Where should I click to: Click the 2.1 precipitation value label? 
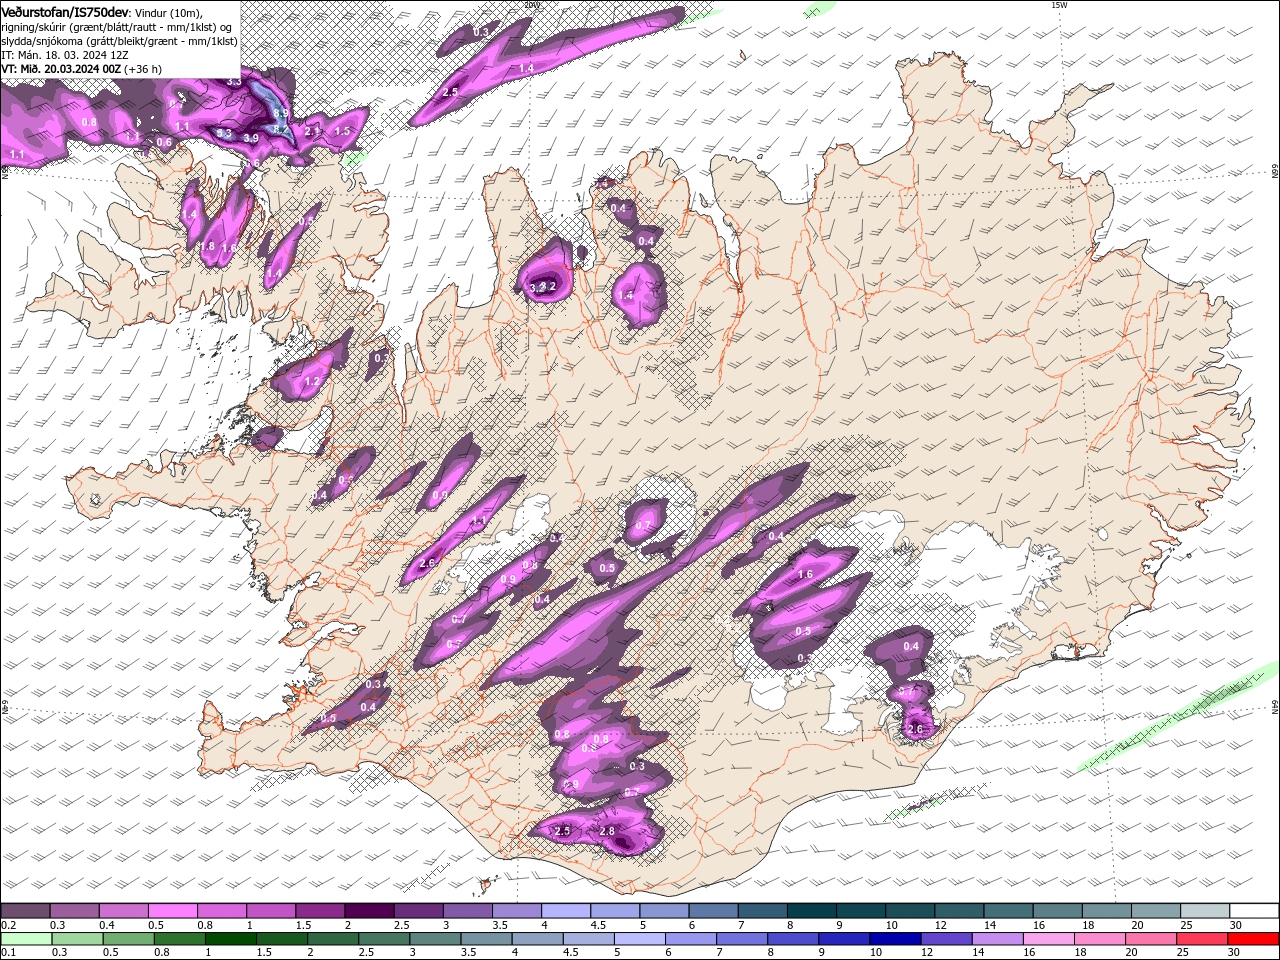pos(312,131)
